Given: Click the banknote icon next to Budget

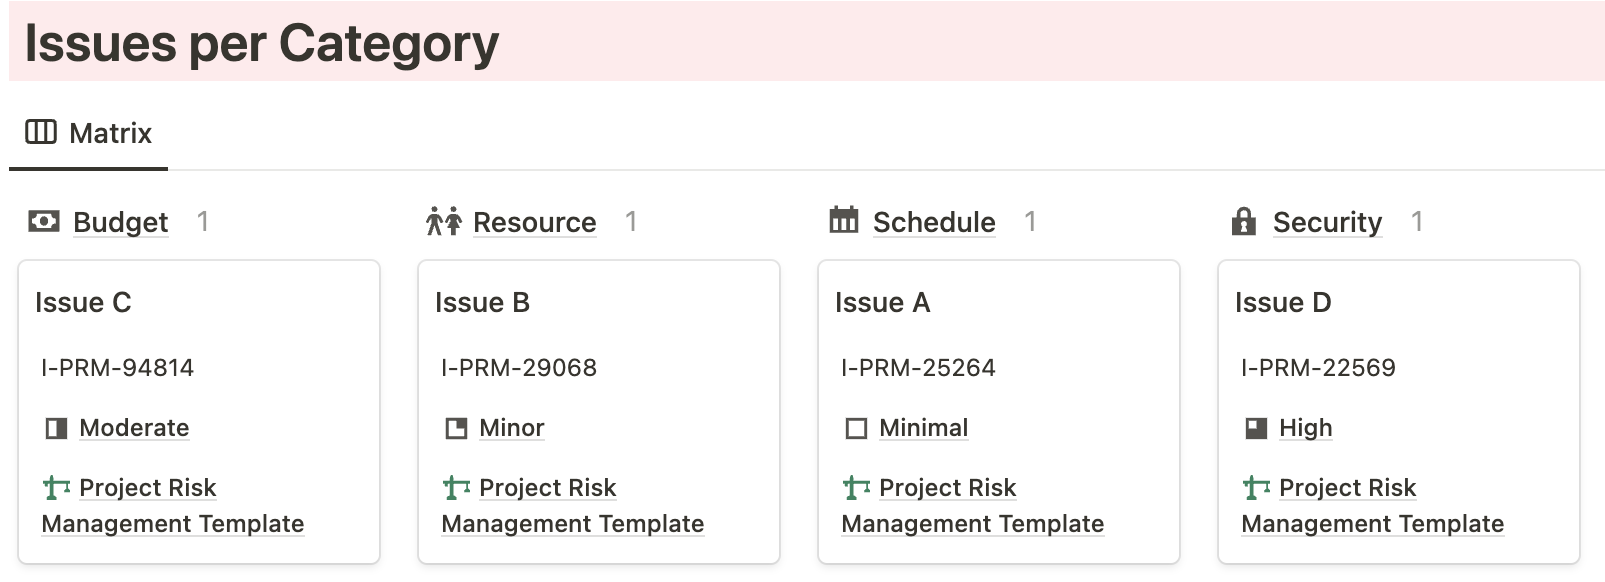Looking at the screenshot, I should click(44, 222).
